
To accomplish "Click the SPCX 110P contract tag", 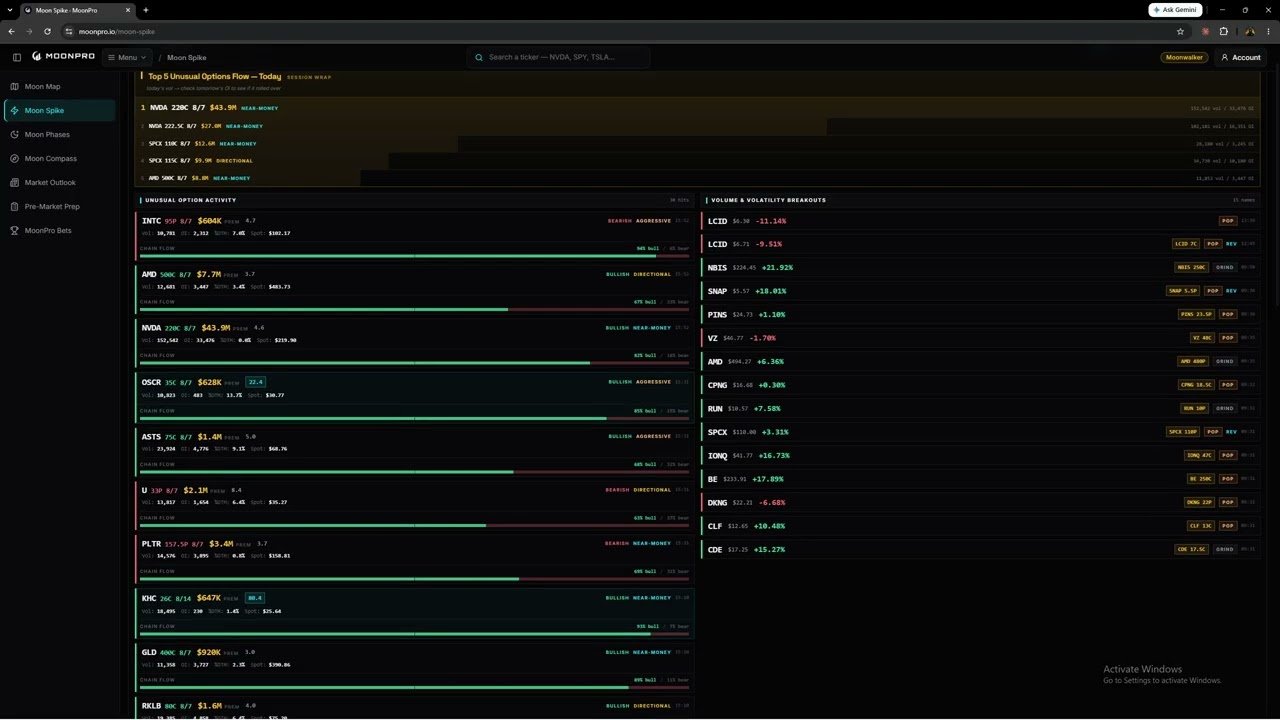I will [x=1183, y=432].
